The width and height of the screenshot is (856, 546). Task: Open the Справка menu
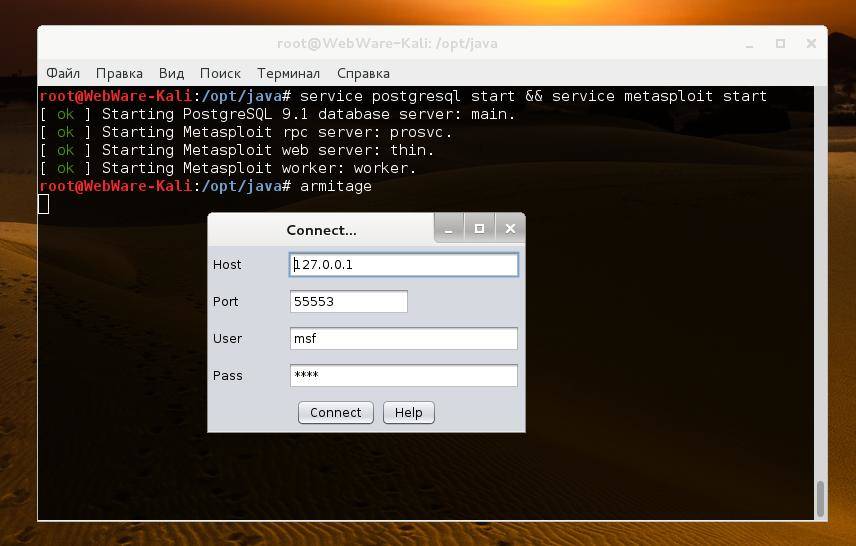pyautogui.click(x=363, y=73)
